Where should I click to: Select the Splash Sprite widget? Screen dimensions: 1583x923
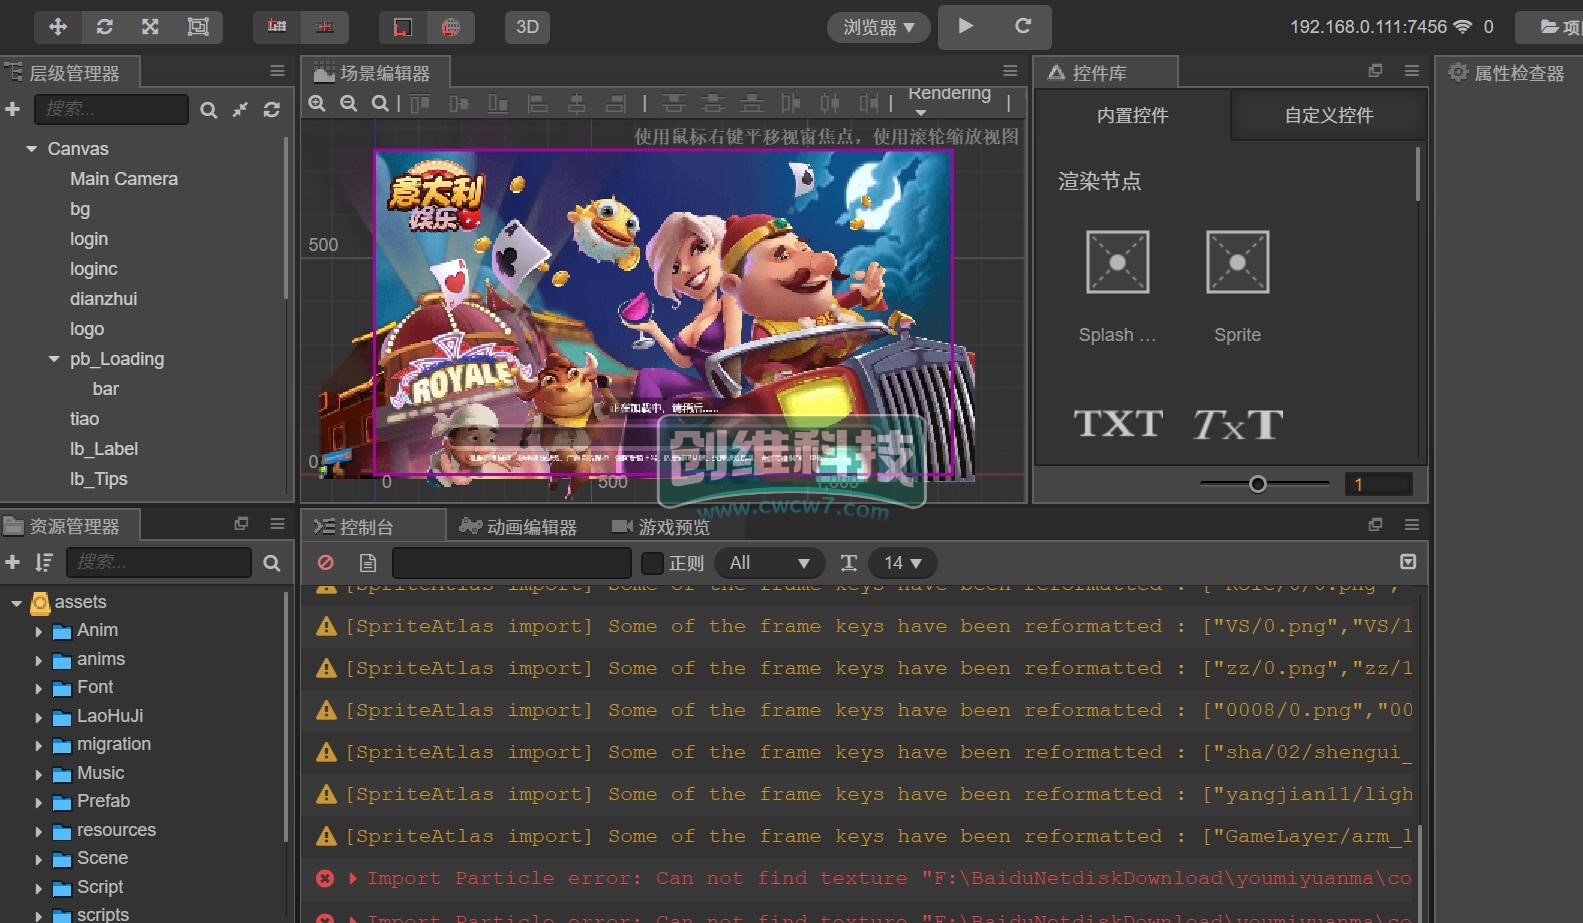click(1117, 262)
